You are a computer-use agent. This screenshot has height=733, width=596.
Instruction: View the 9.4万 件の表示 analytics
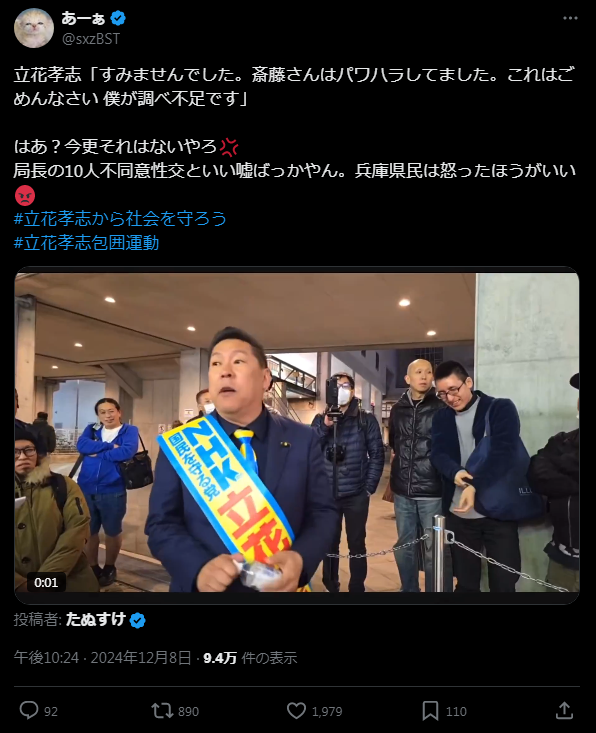(250, 658)
